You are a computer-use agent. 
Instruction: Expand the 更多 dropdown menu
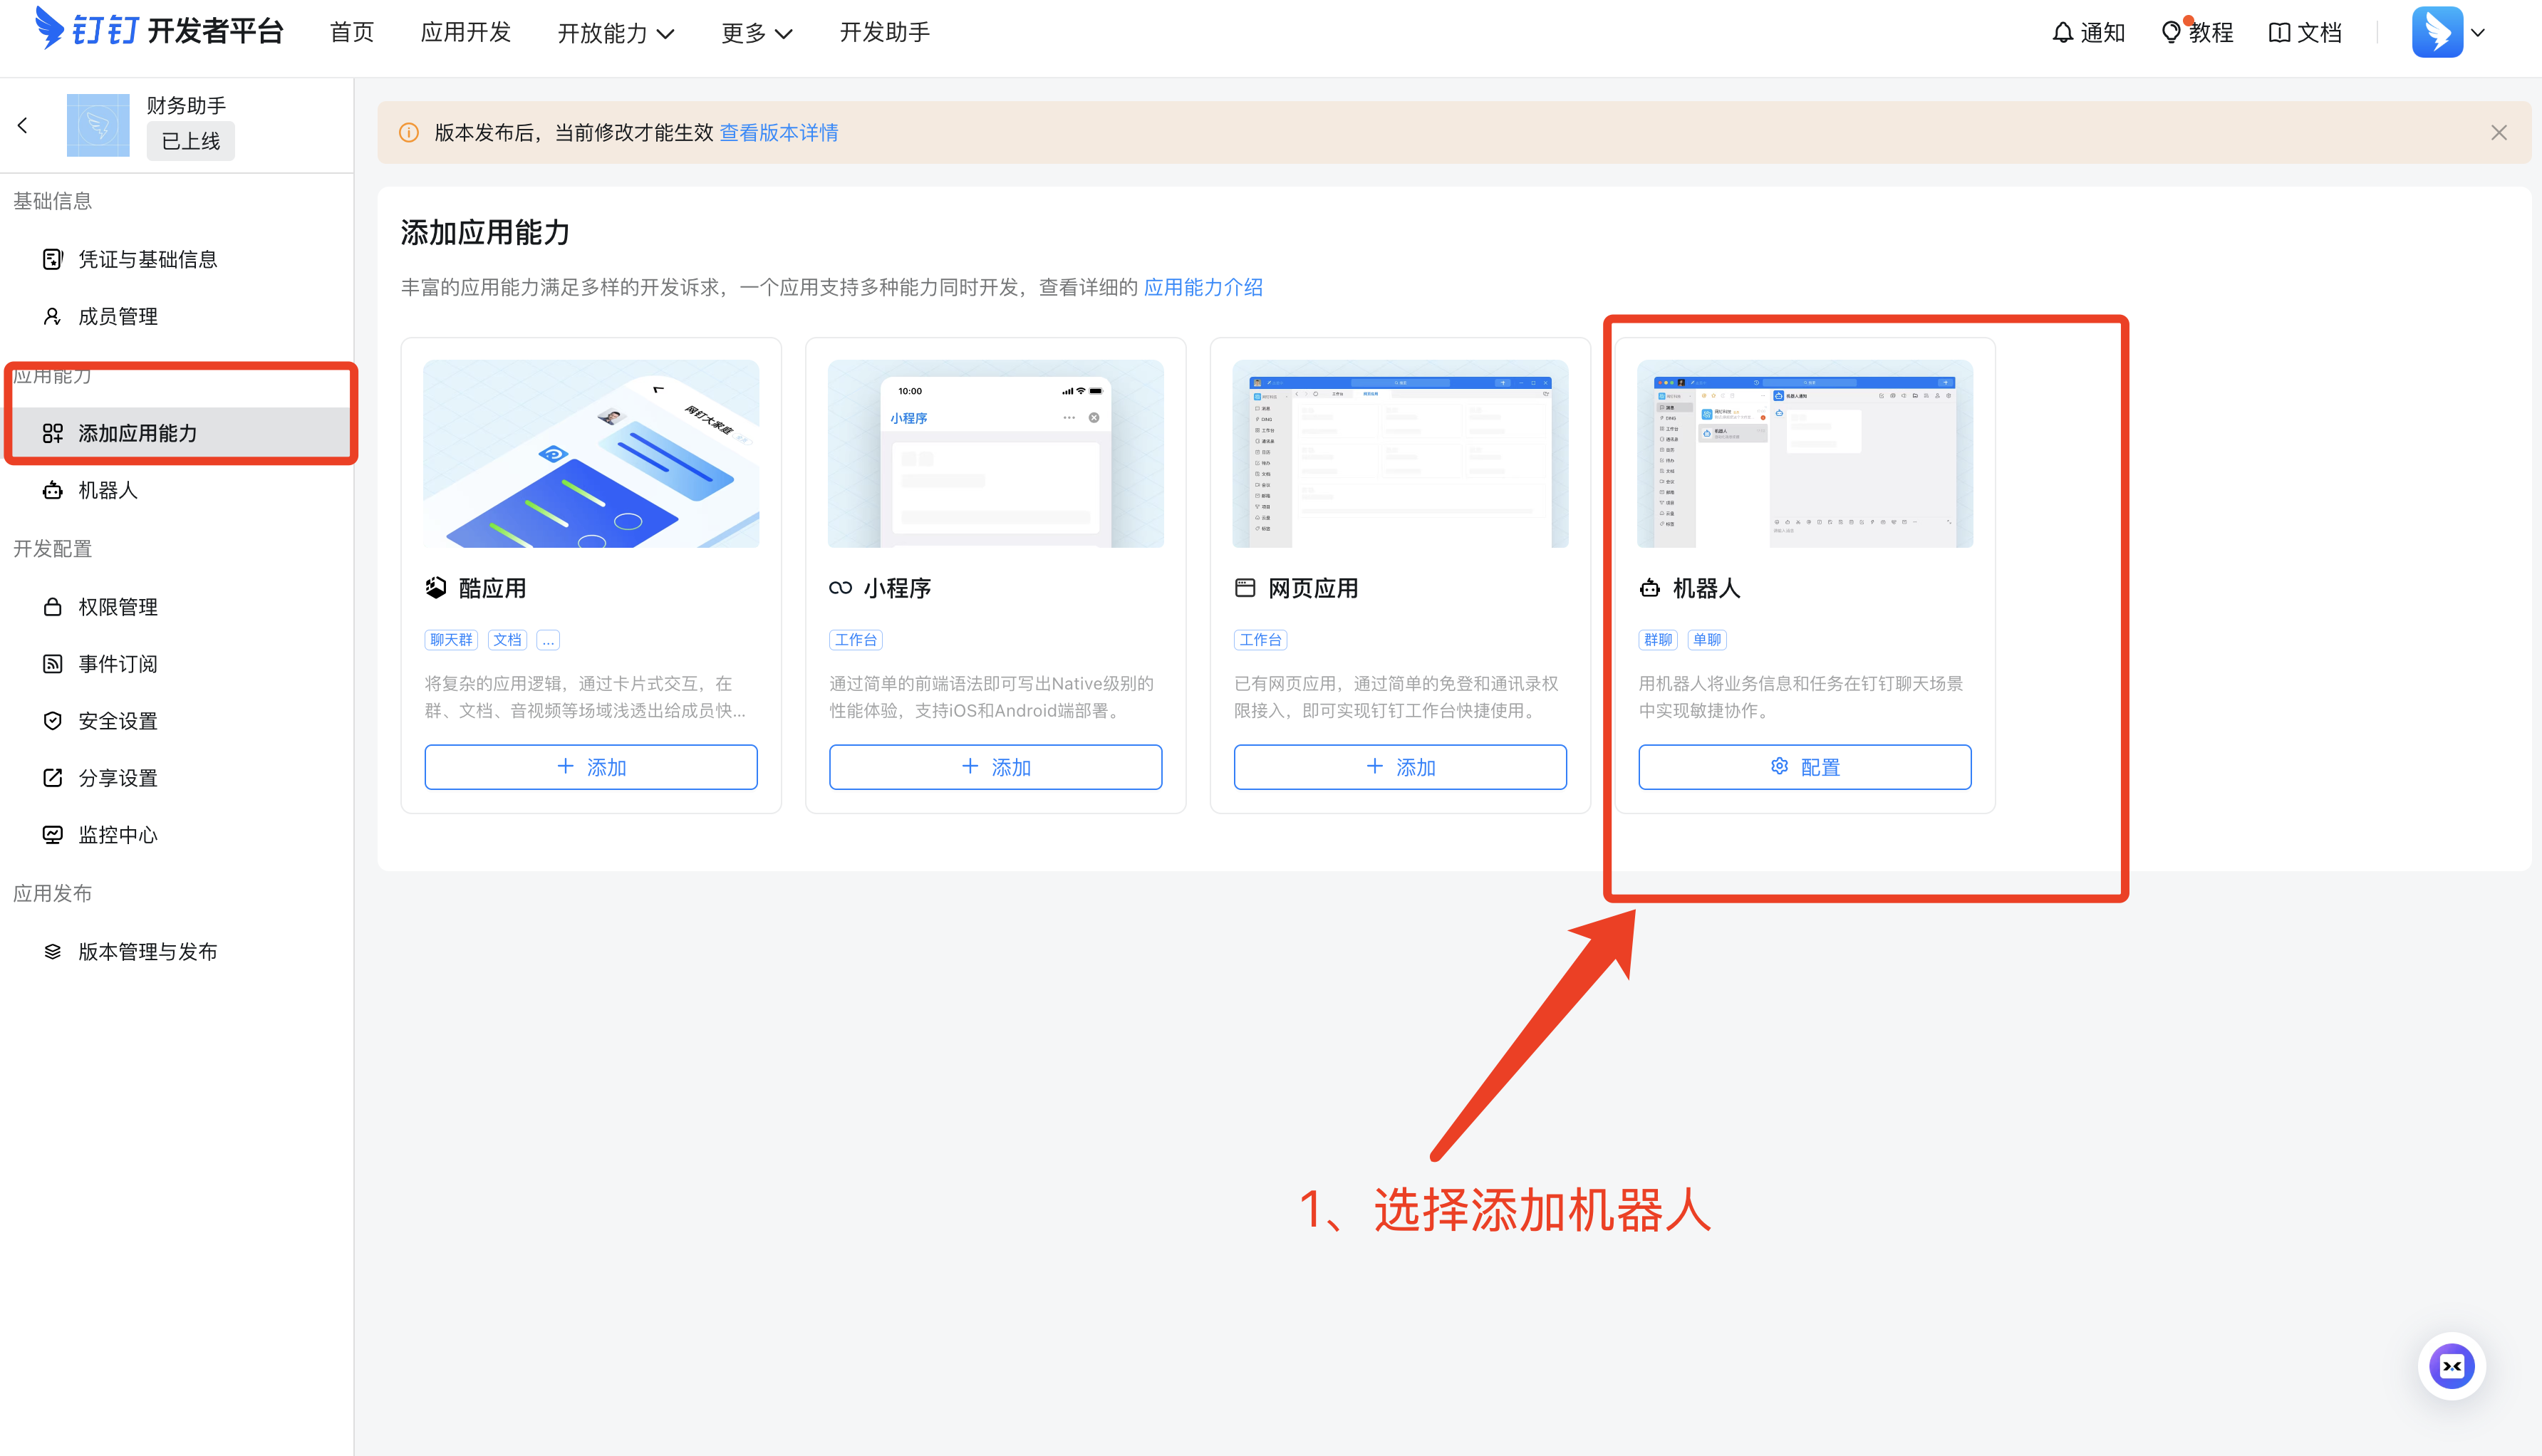pyautogui.click(x=757, y=33)
